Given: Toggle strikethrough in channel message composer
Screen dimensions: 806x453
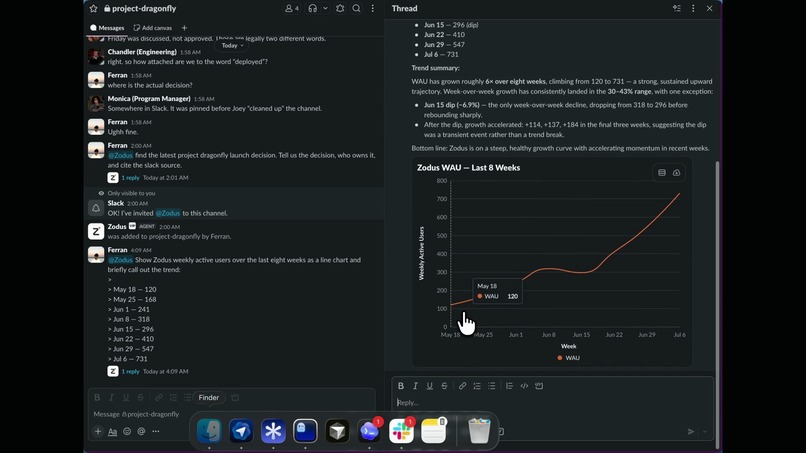Looking at the screenshot, I should tap(140, 397).
